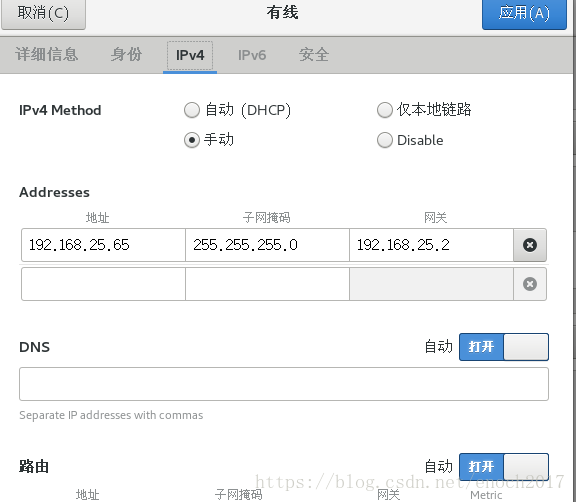Click the 有线 window title

click(x=282, y=13)
